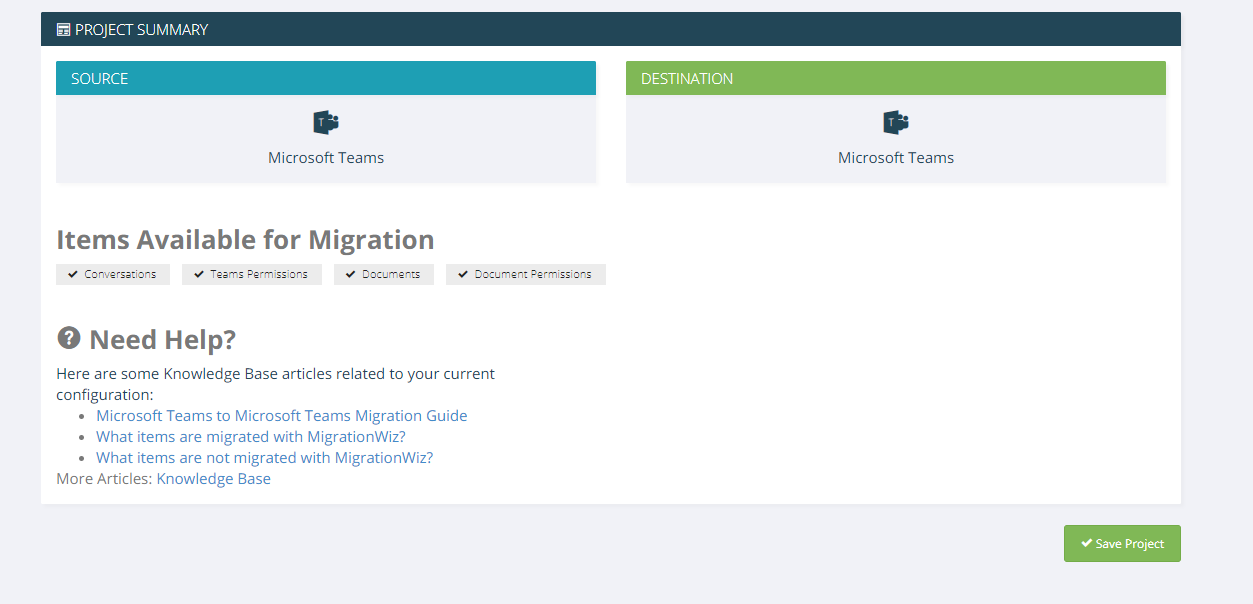Viewport: 1253px width, 604px height.
Task: Click the Source Microsoft Teams icon
Action: (x=326, y=123)
